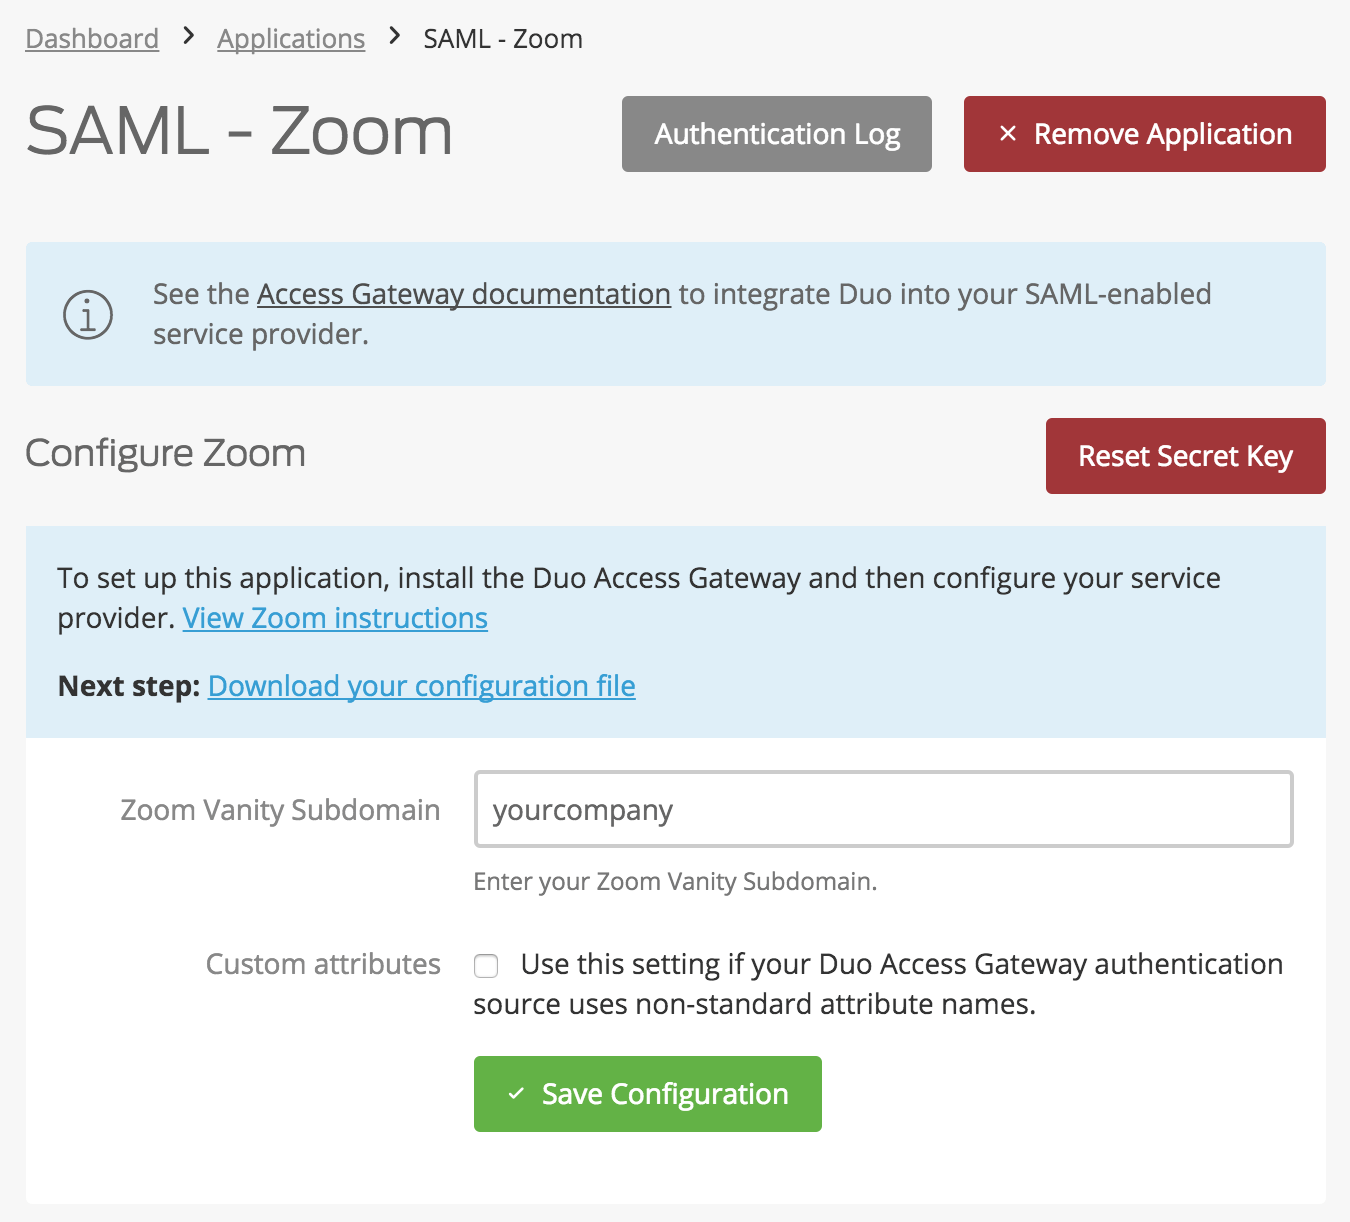1350x1222 pixels.
Task: Open the Authentication Log
Action: coord(776,133)
